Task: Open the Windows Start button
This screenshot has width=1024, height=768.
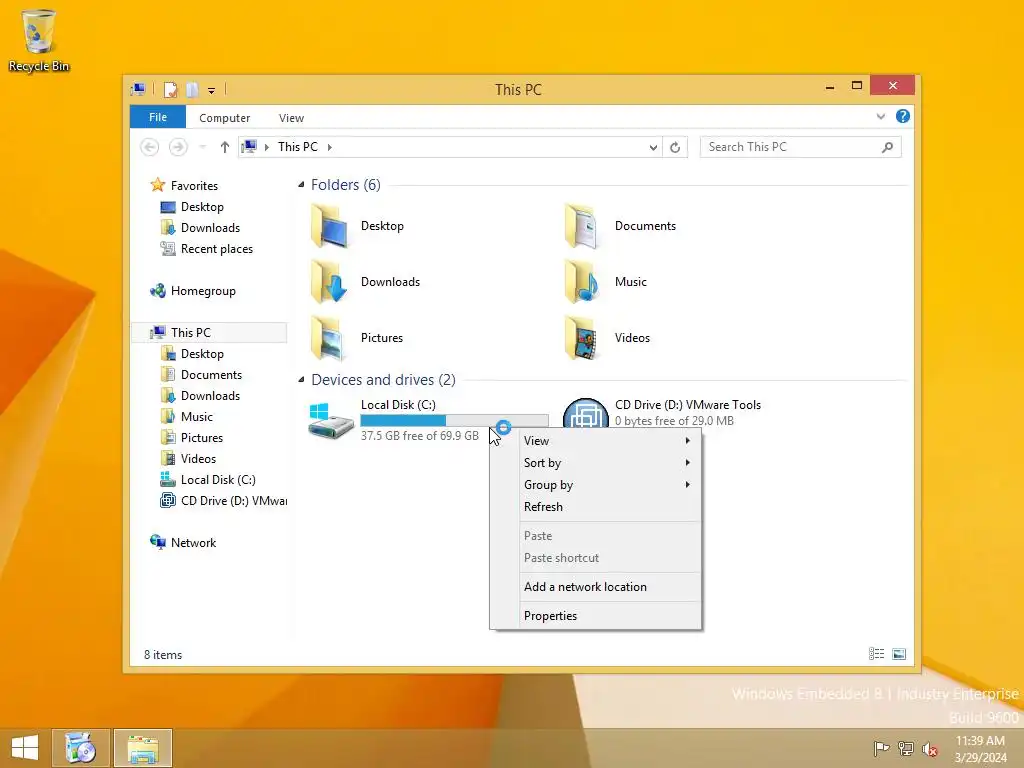Action: point(25,748)
